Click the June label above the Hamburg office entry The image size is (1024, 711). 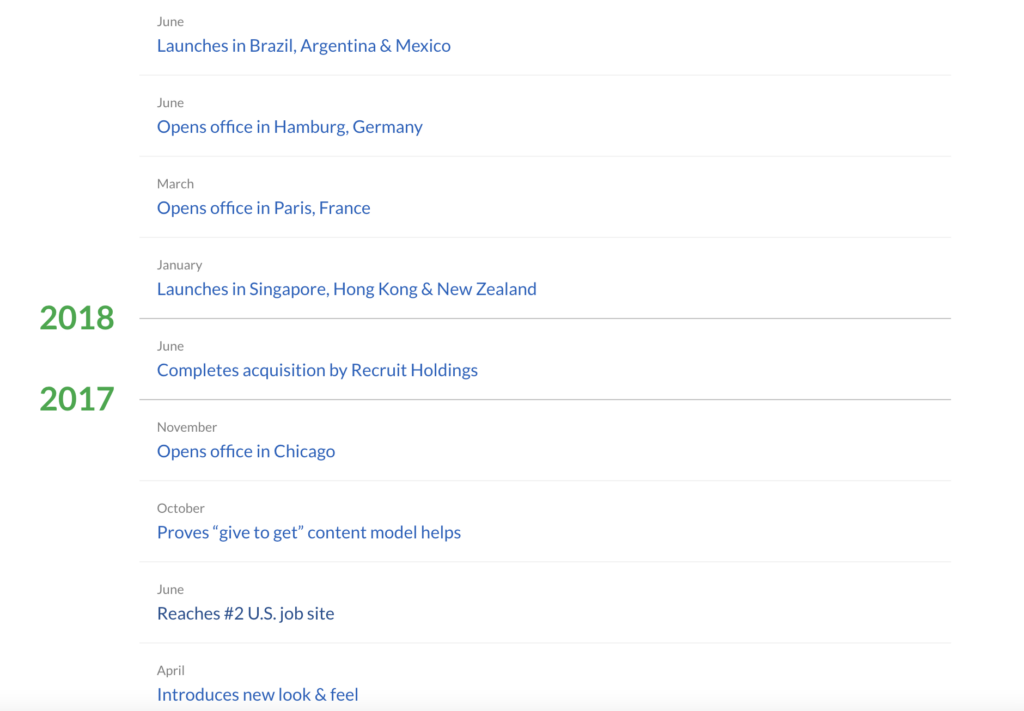click(x=170, y=103)
